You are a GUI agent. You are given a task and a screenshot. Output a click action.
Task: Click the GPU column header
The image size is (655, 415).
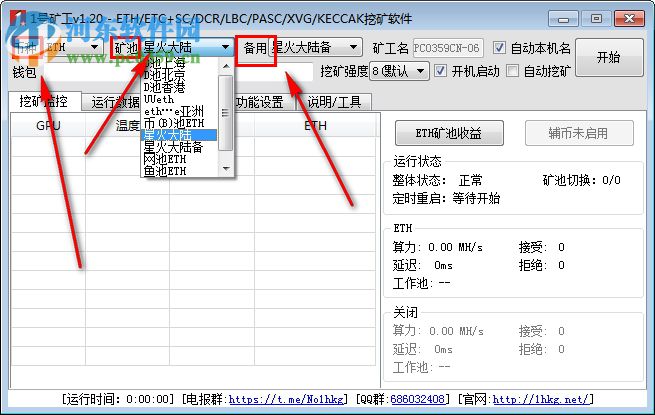[48, 125]
